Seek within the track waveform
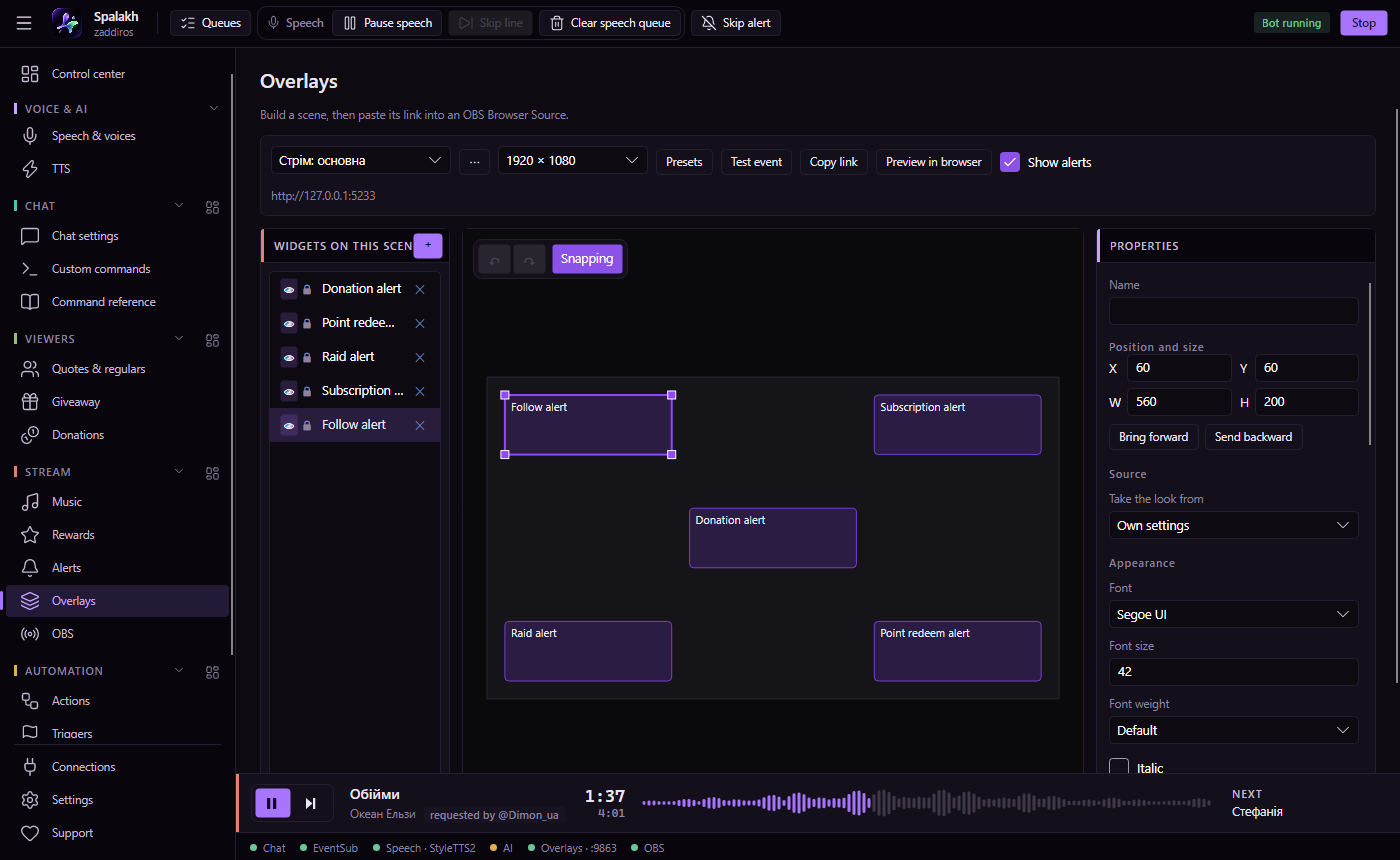 point(926,803)
